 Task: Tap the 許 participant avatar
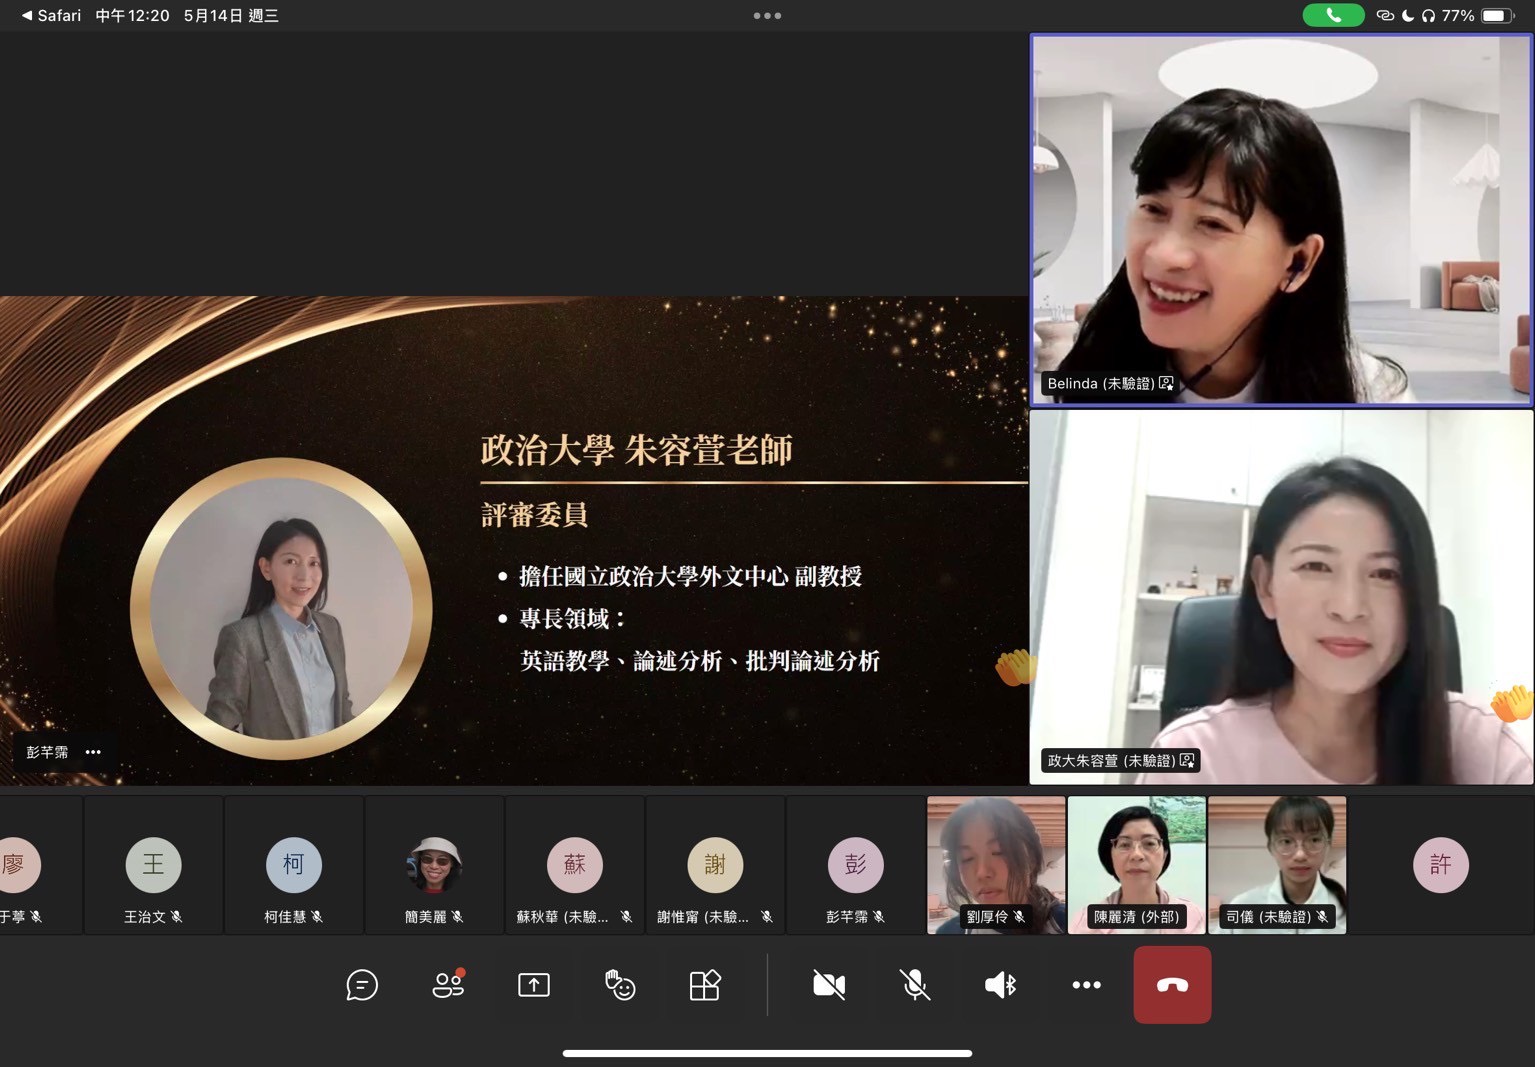point(1440,864)
